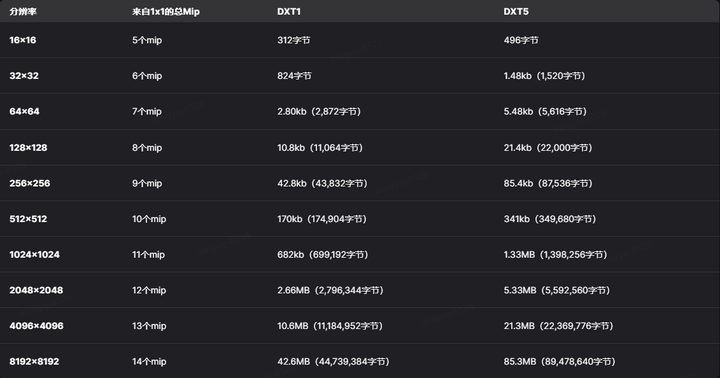The image size is (720, 378).
Task: Click the 5个mip cell
Action: (x=147, y=40)
